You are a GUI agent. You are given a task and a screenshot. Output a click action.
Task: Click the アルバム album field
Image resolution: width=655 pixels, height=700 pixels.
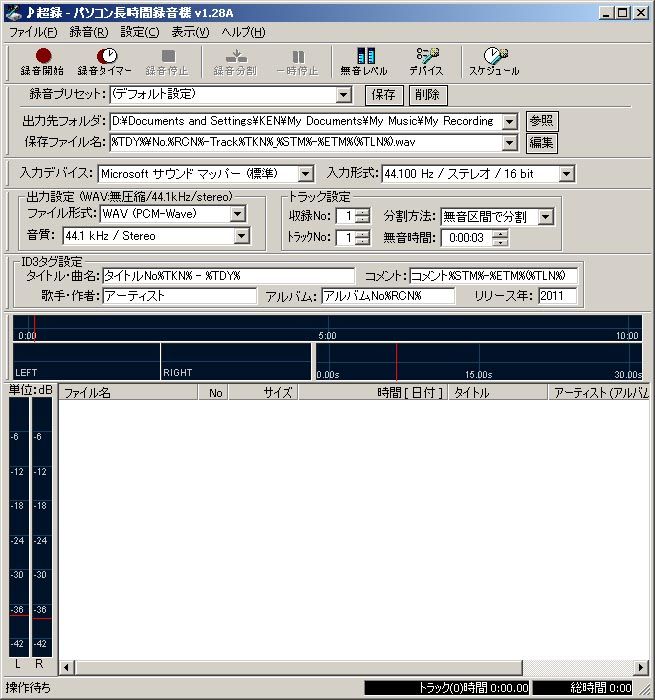tap(388, 296)
